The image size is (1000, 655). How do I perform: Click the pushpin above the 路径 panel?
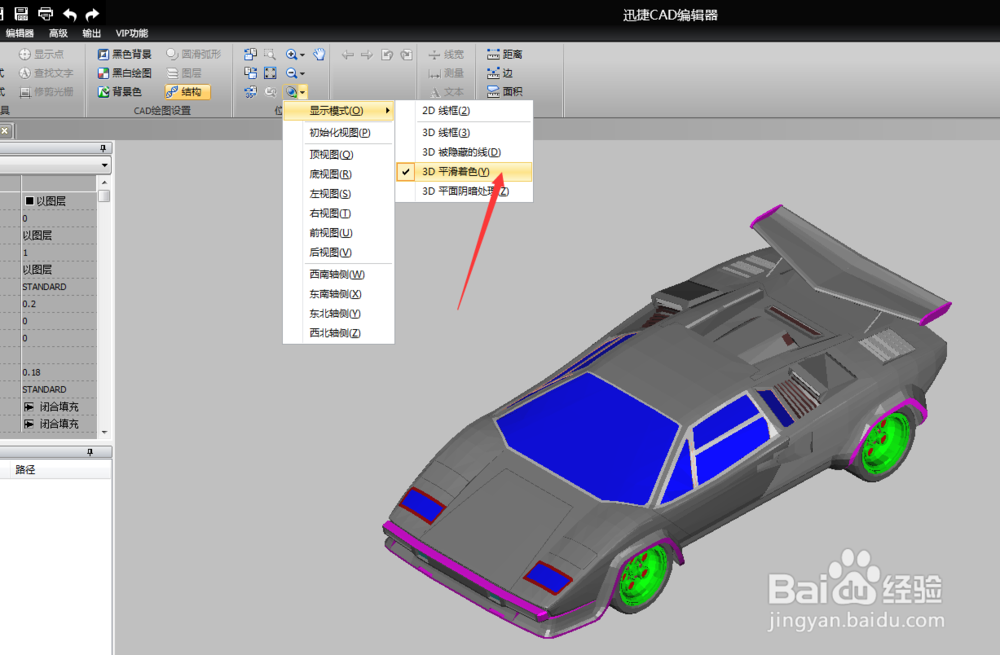pos(90,452)
